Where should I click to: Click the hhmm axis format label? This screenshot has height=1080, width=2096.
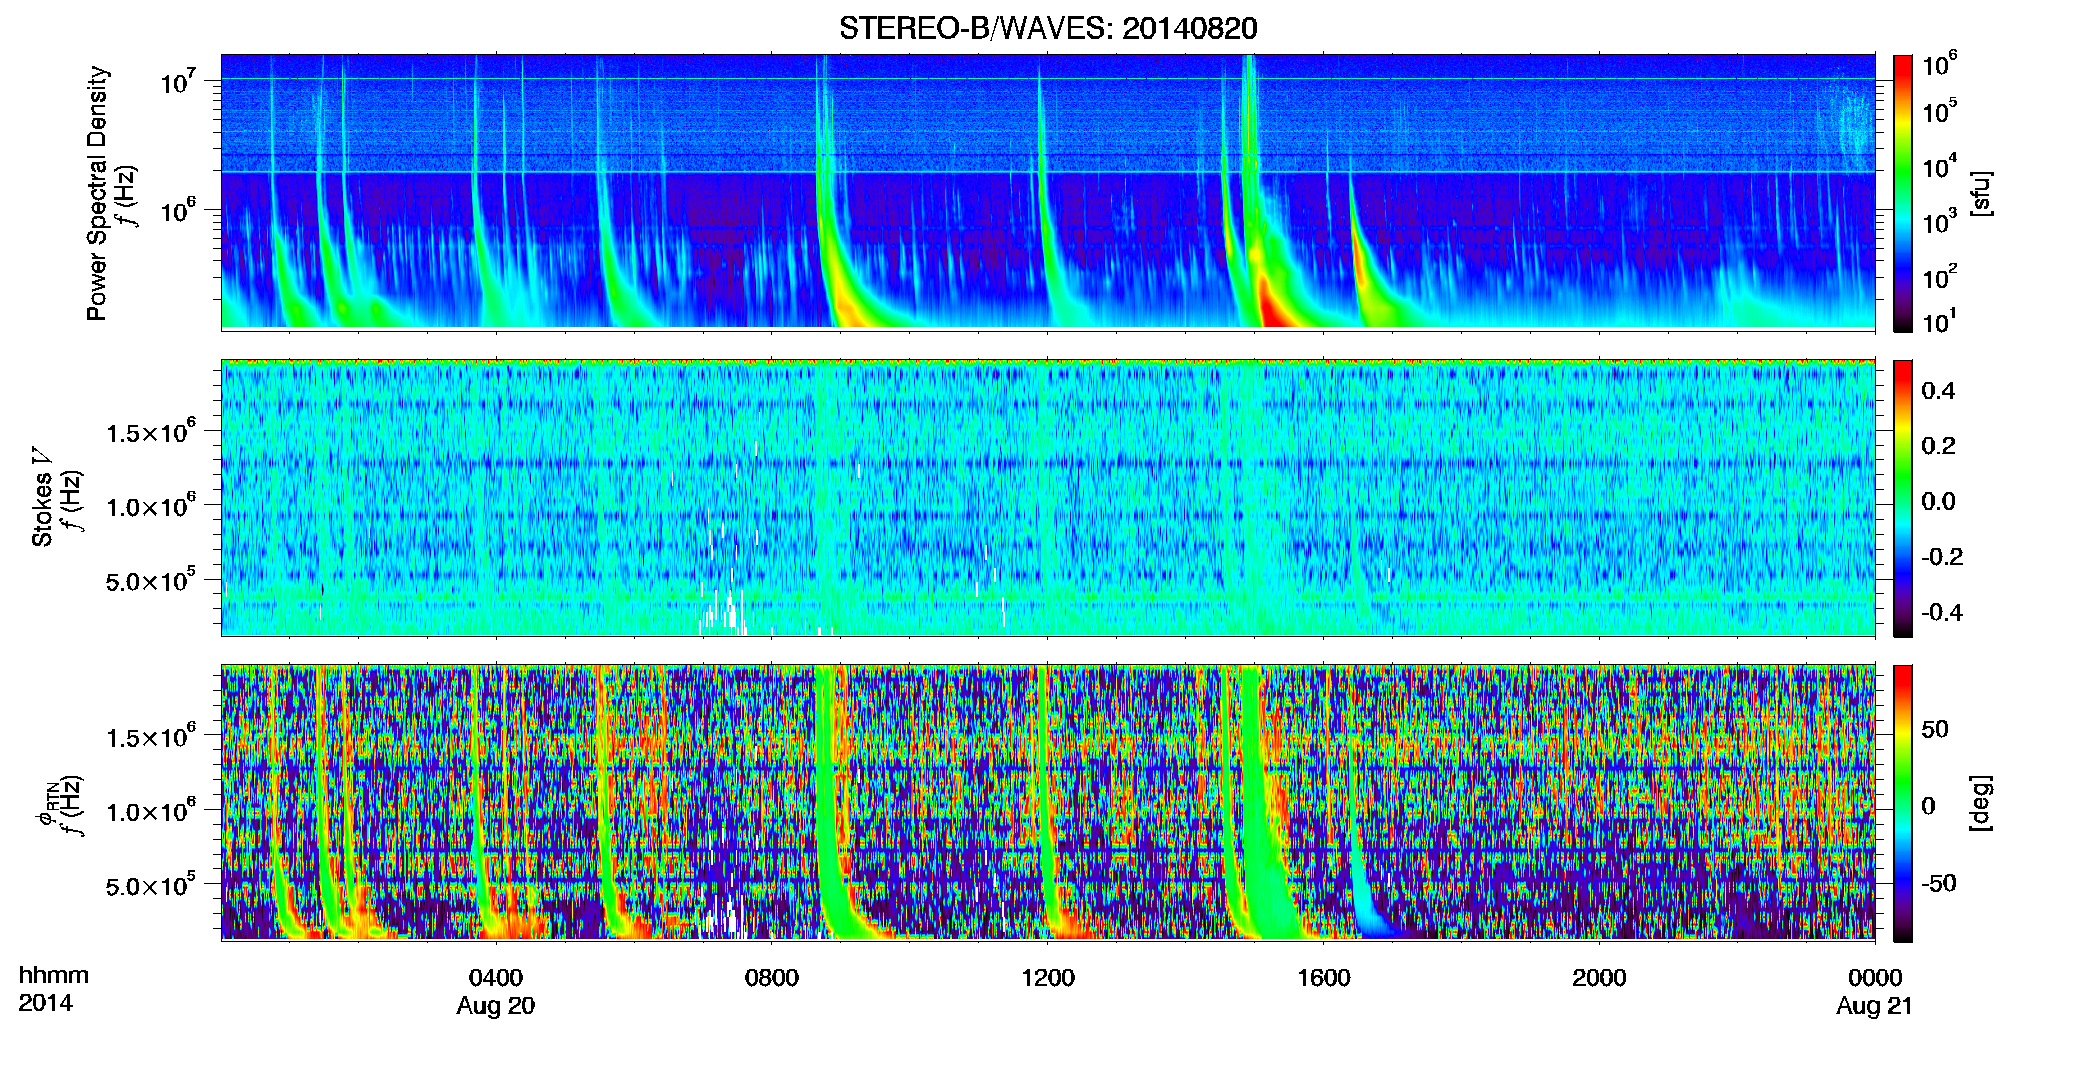tap(54, 975)
